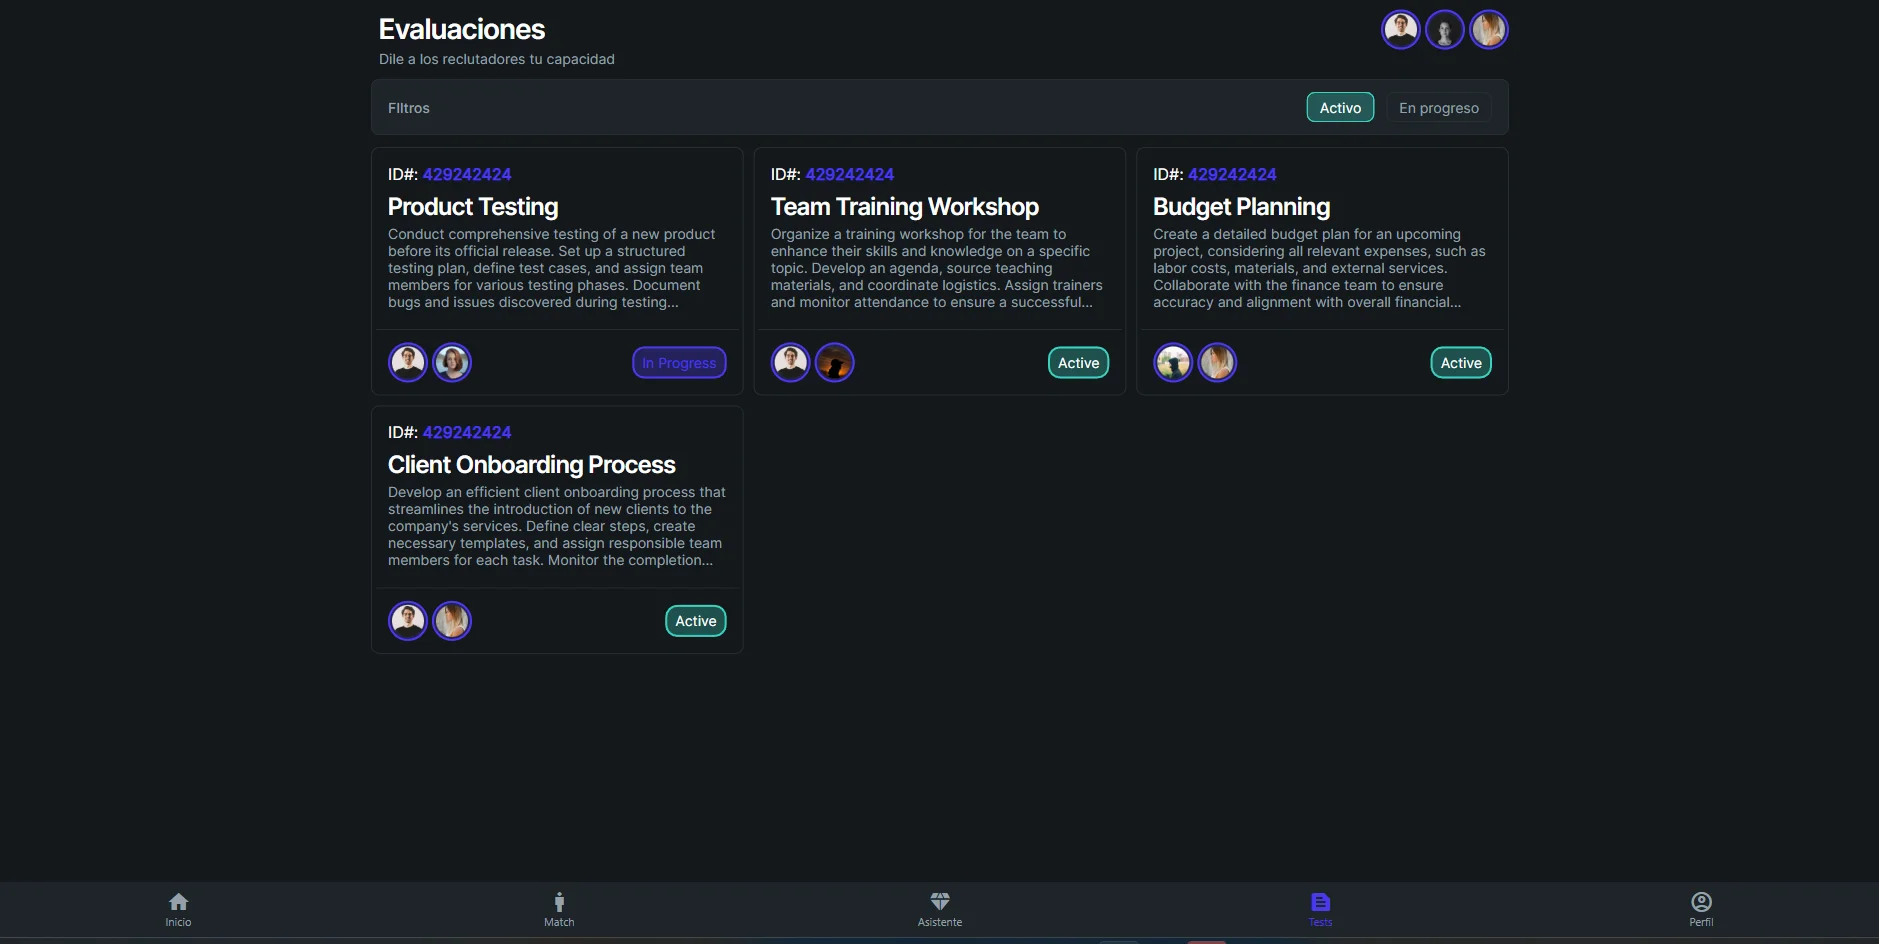Open the Team Training Workshop card title
The width and height of the screenshot is (1879, 944).
tap(904, 207)
